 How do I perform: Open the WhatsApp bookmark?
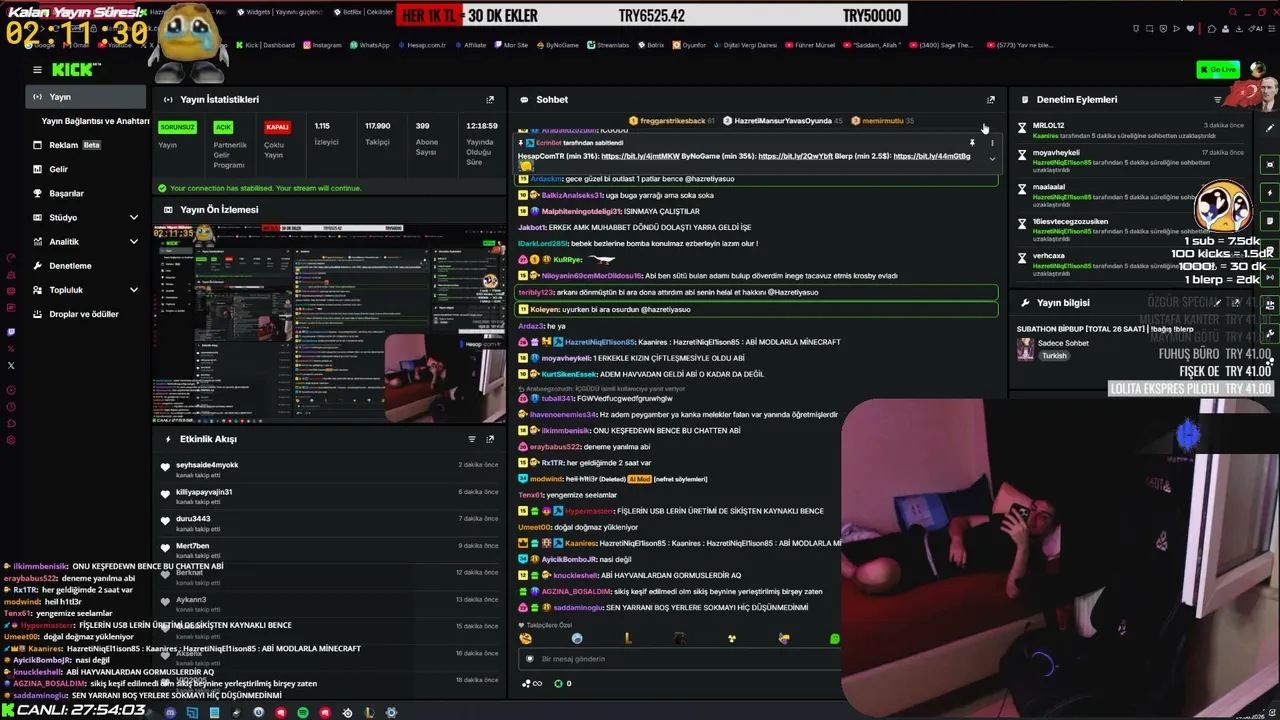pyautogui.click(x=370, y=45)
